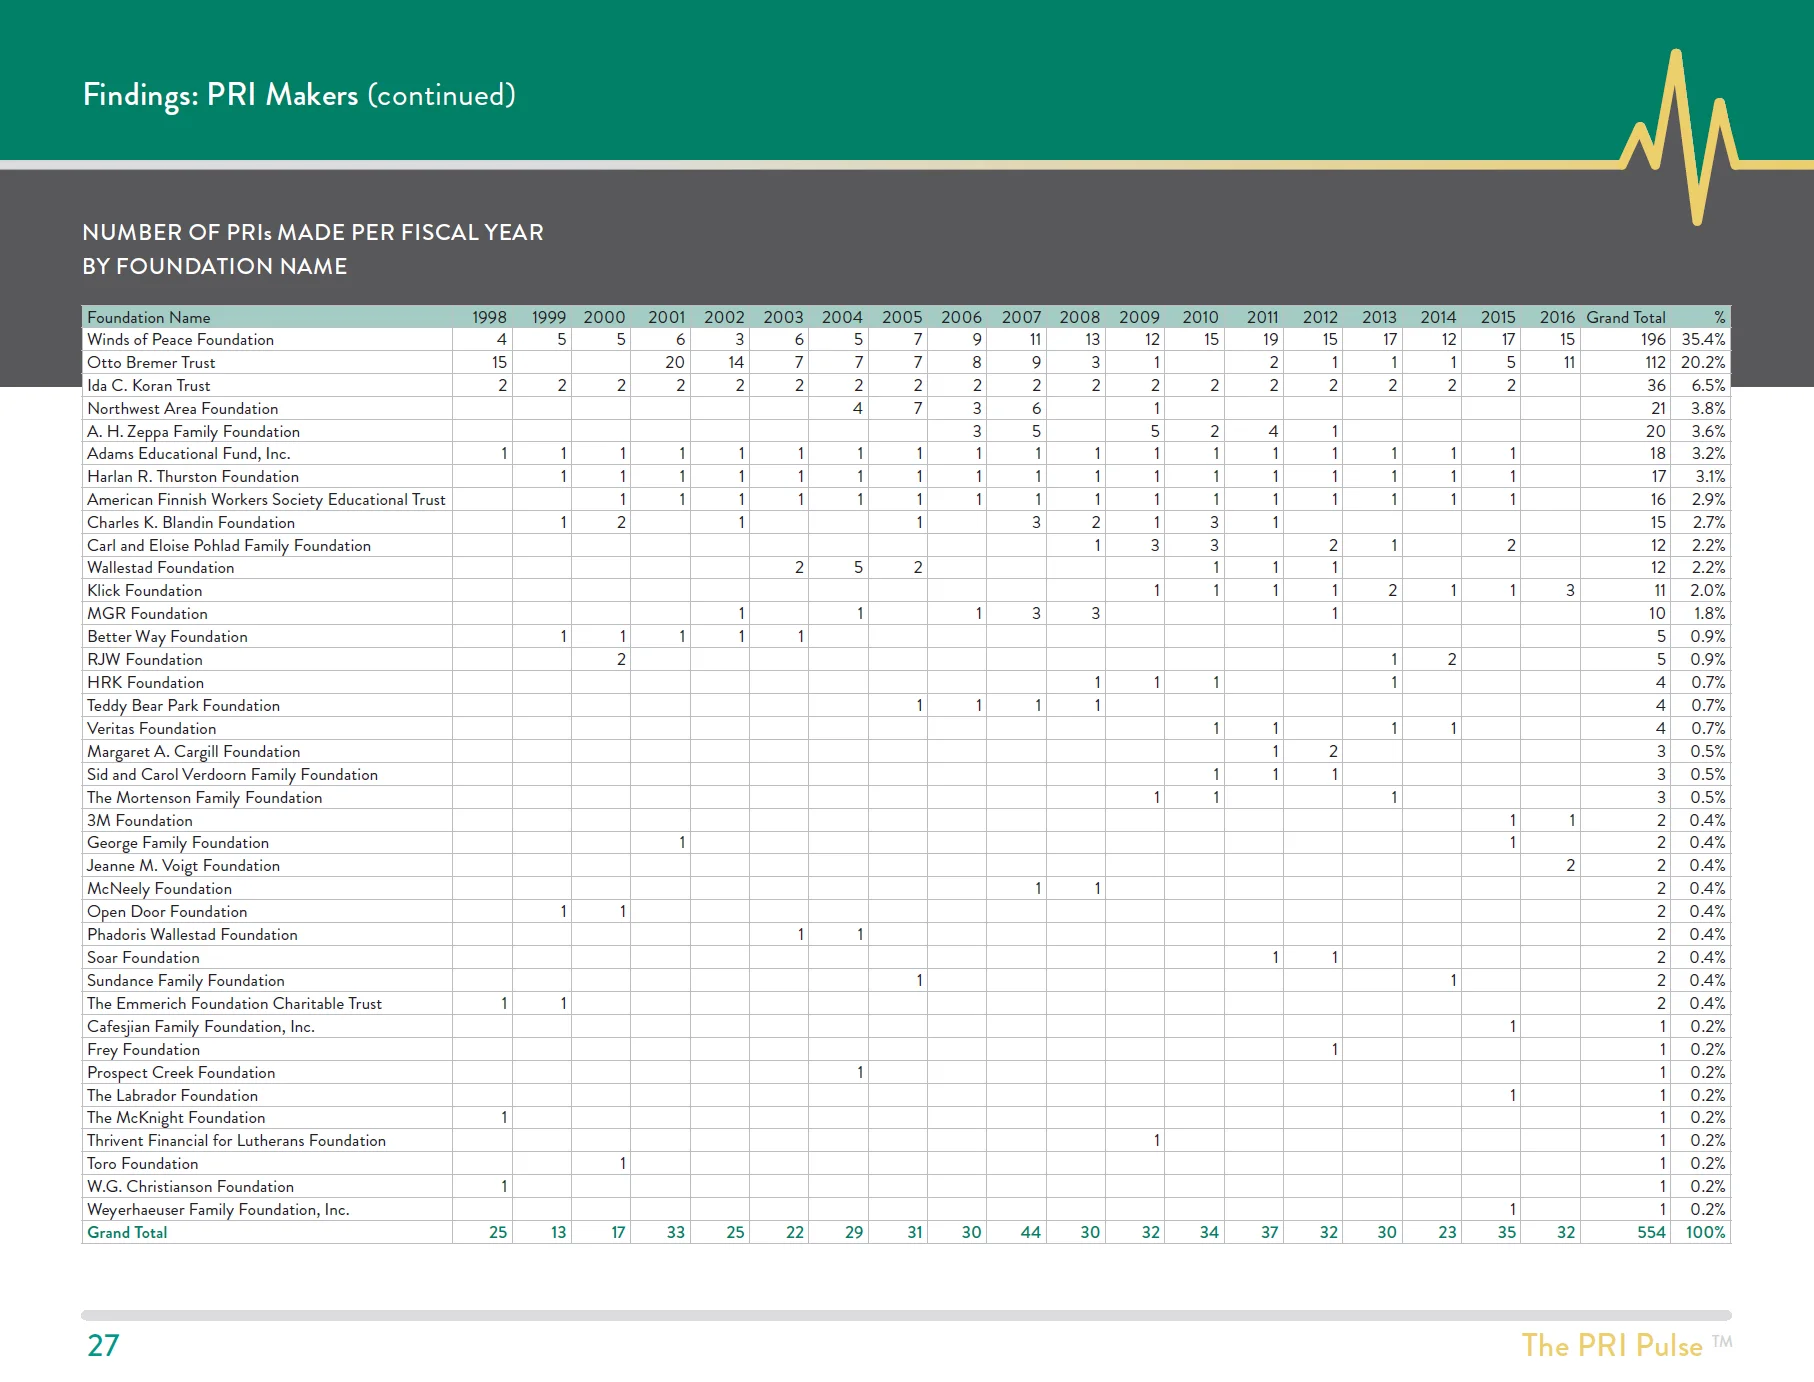Click 'W.G. Christianson Foundation' row label

point(190,1187)
